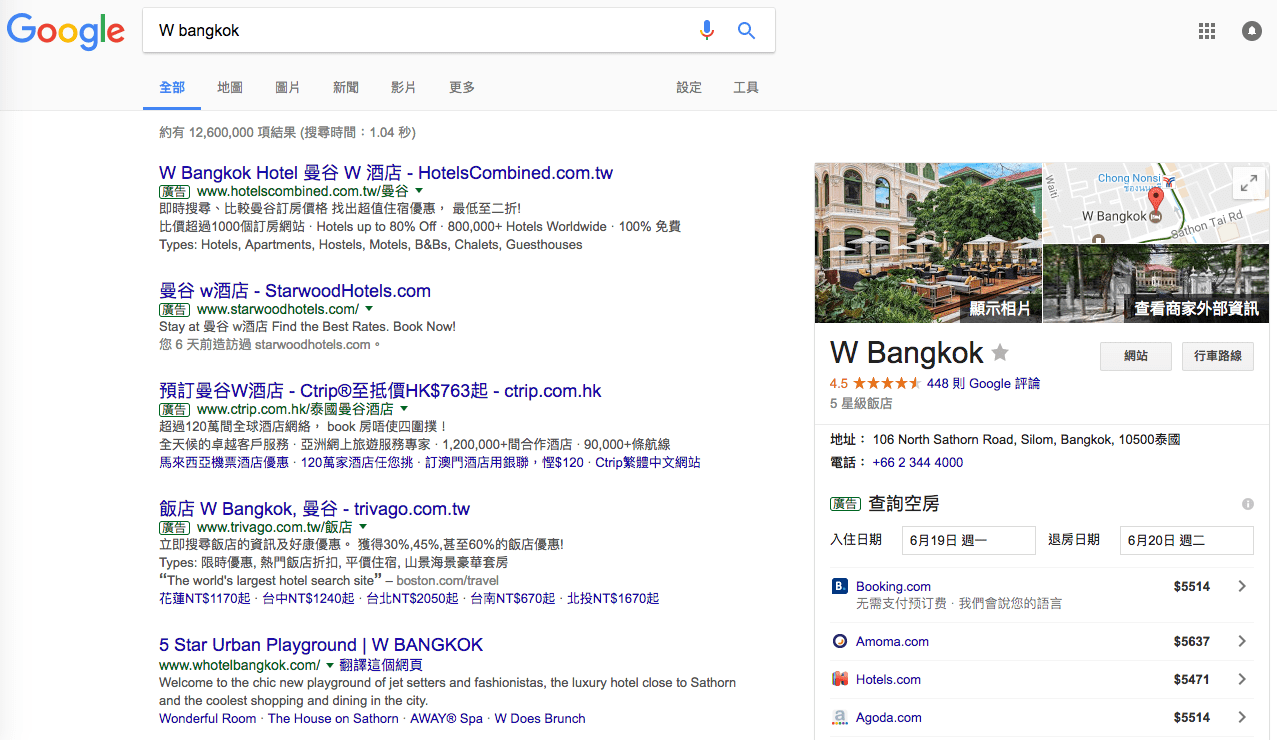Image resolution: width=1277 pixels, height=740 pixels.
Task: Open the Wonderful Room sitelink
Action: (x=208, y=718)
